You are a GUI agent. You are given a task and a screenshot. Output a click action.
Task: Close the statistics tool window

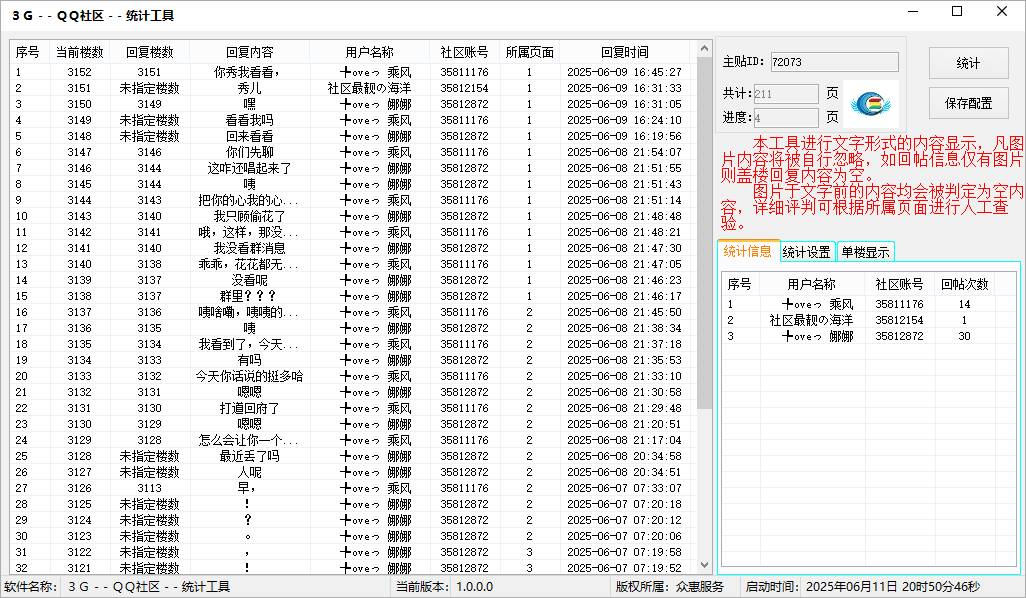point(1002,12)
